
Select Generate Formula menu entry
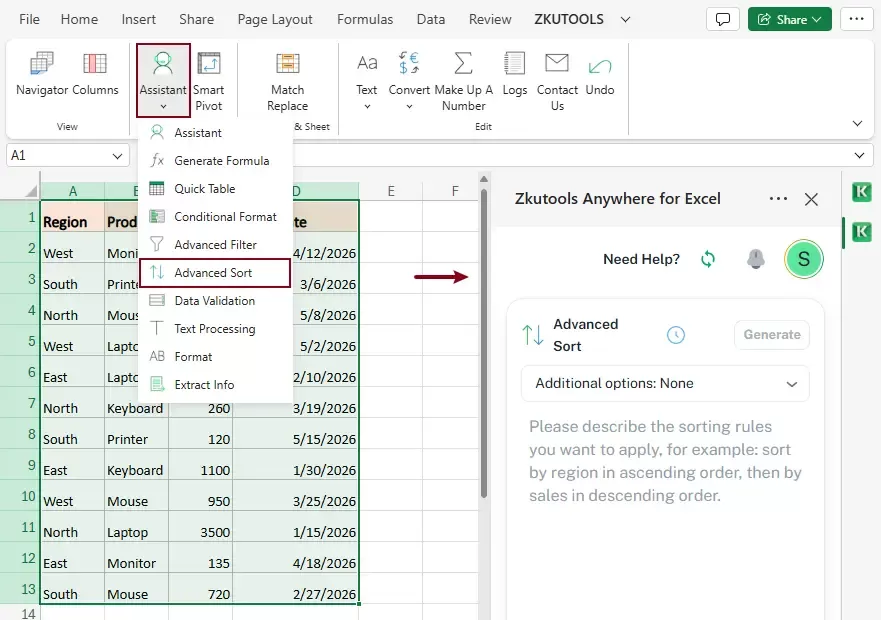215,161
